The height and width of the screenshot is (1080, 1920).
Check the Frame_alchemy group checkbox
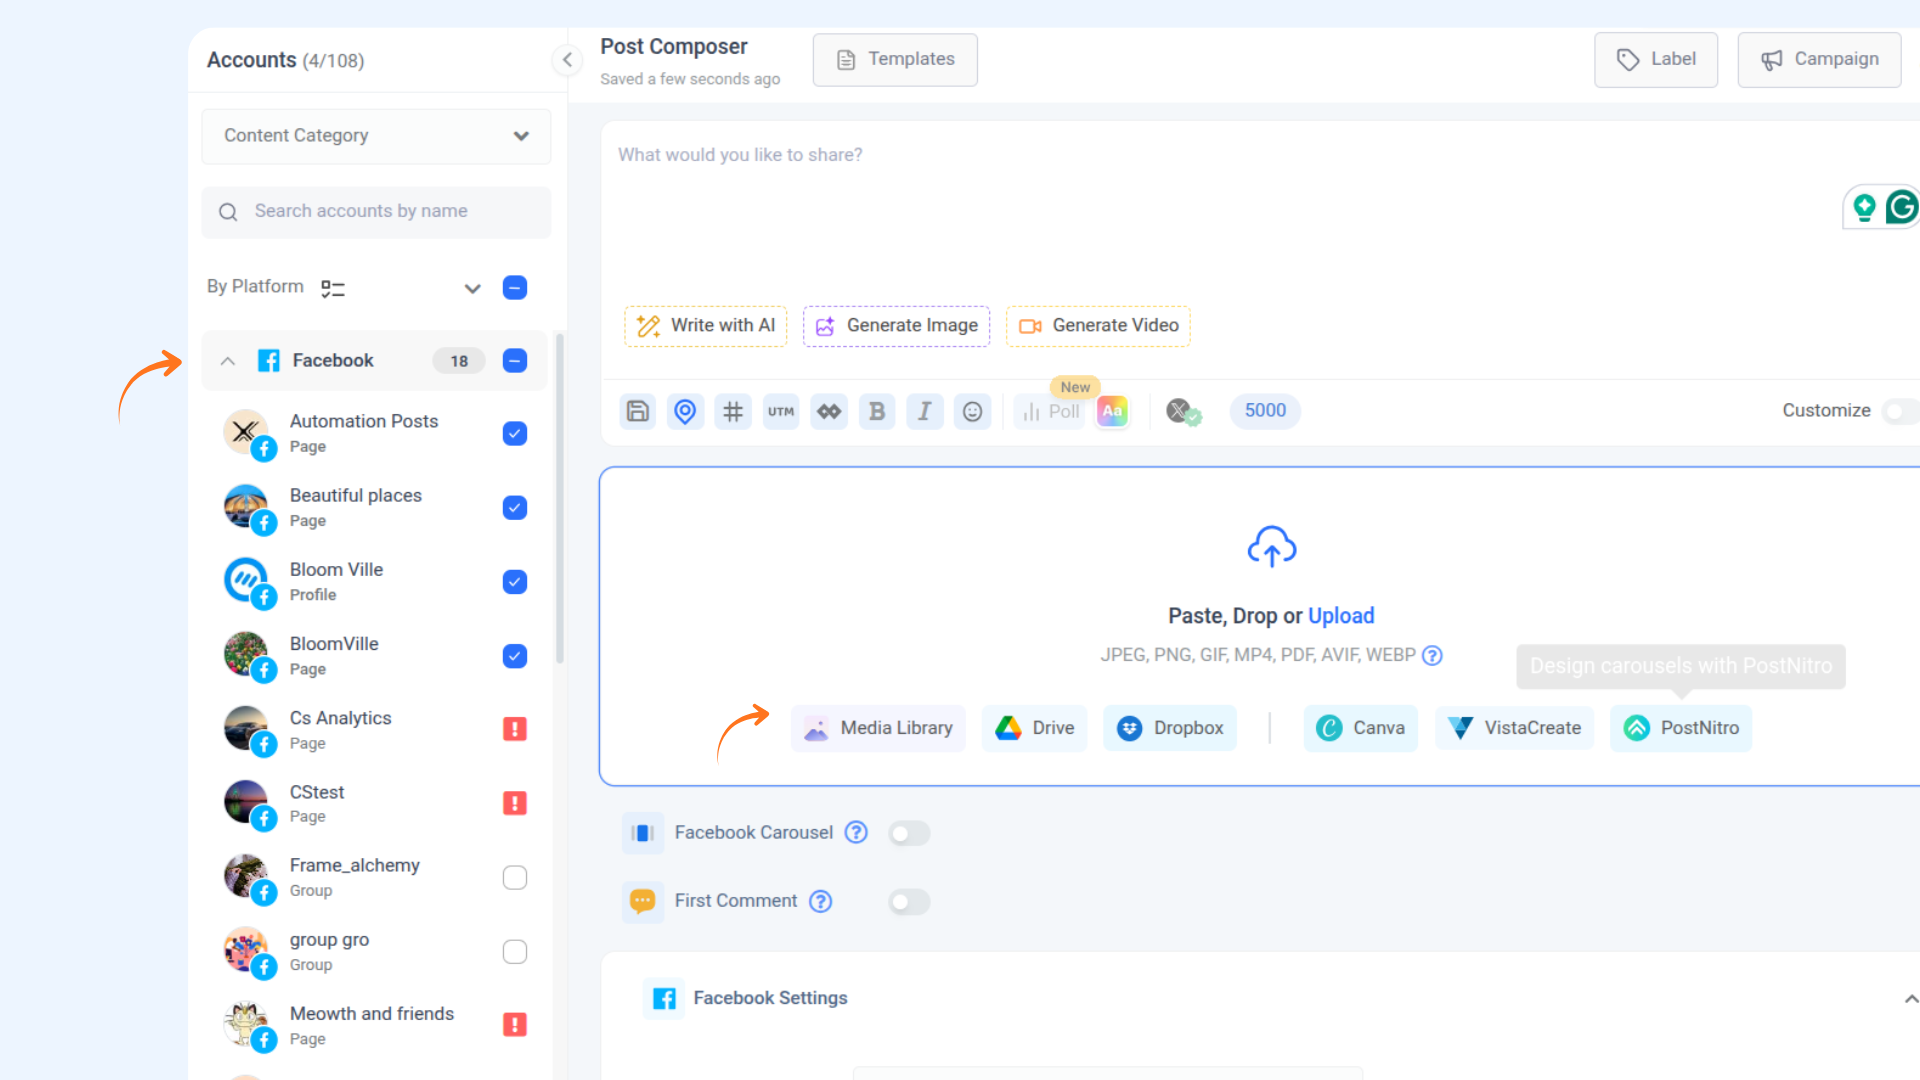click(515, 878)
